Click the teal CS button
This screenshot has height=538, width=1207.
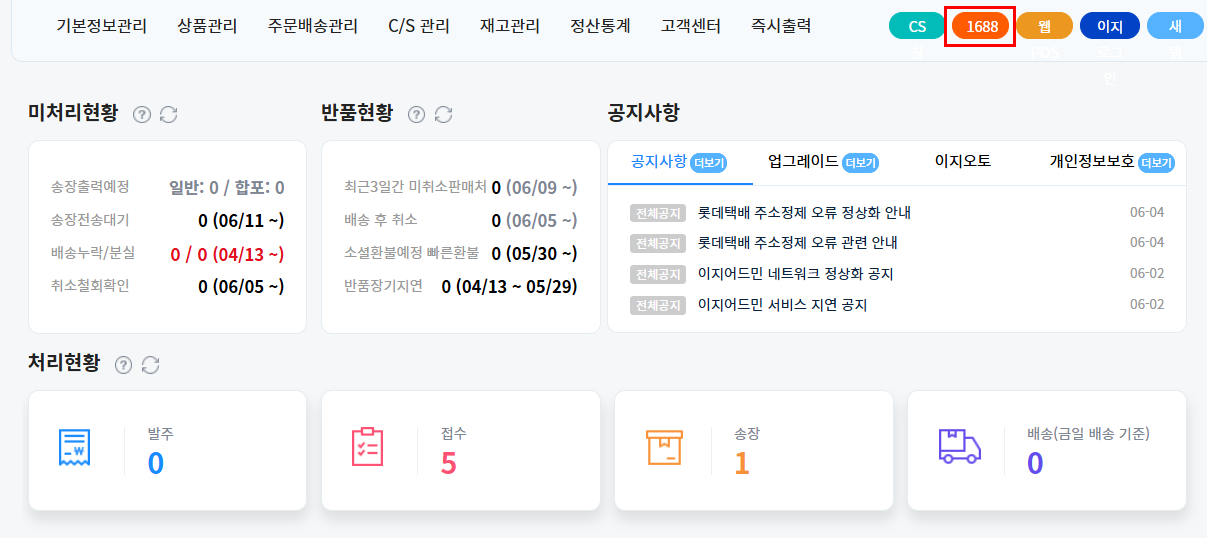click(x=916, y=26)
